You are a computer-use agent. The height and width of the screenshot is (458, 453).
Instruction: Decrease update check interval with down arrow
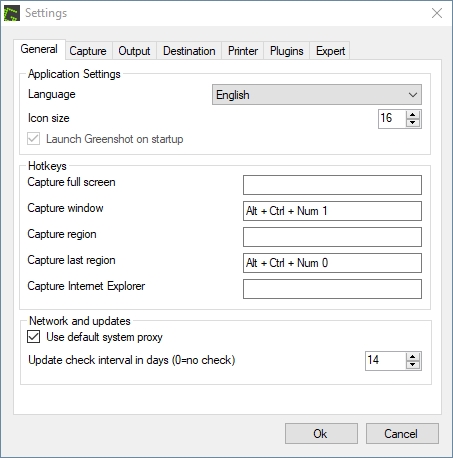[413, 365]
